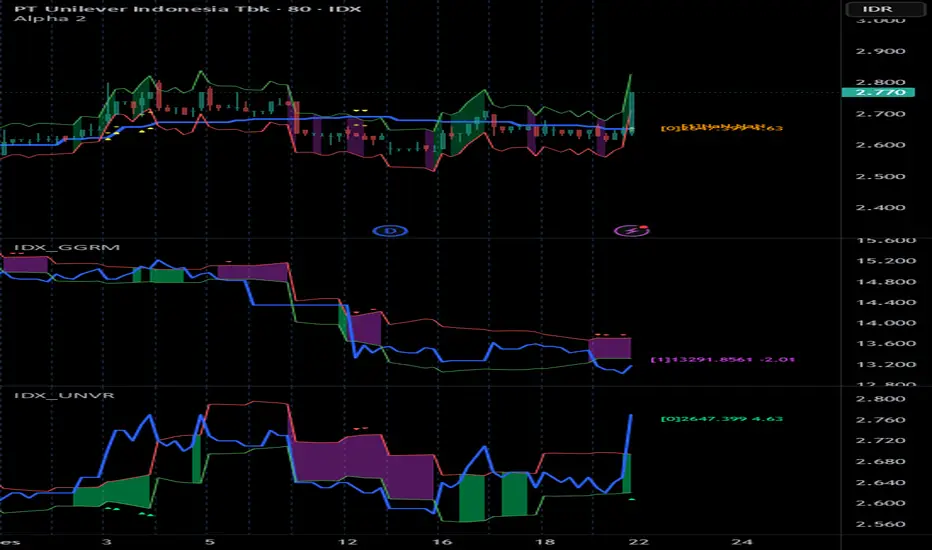Click the 15.200 axis value in the GGRM pane
The width and height of the screenshot is (932, 550).
tap(886, 261)
